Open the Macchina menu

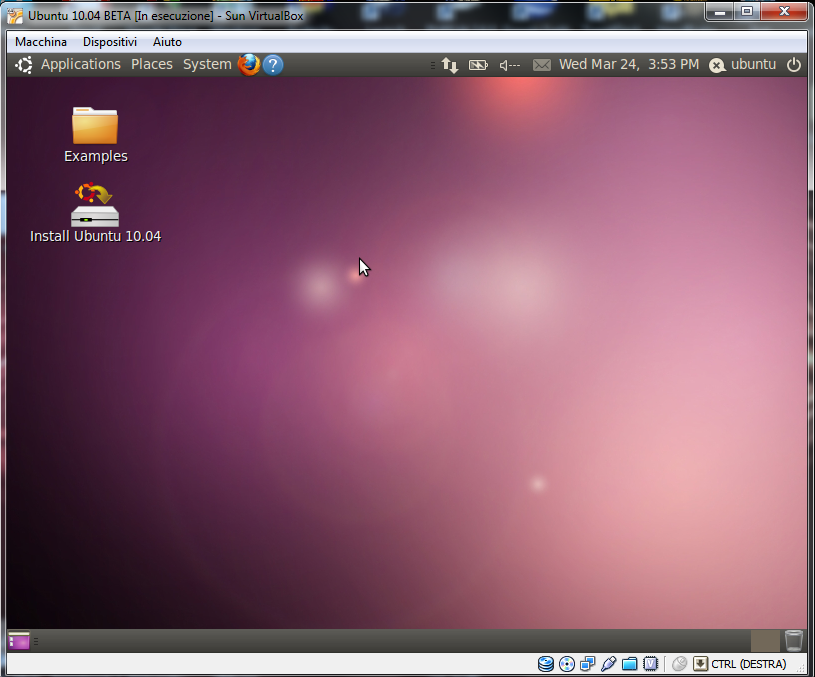(41, 42)
